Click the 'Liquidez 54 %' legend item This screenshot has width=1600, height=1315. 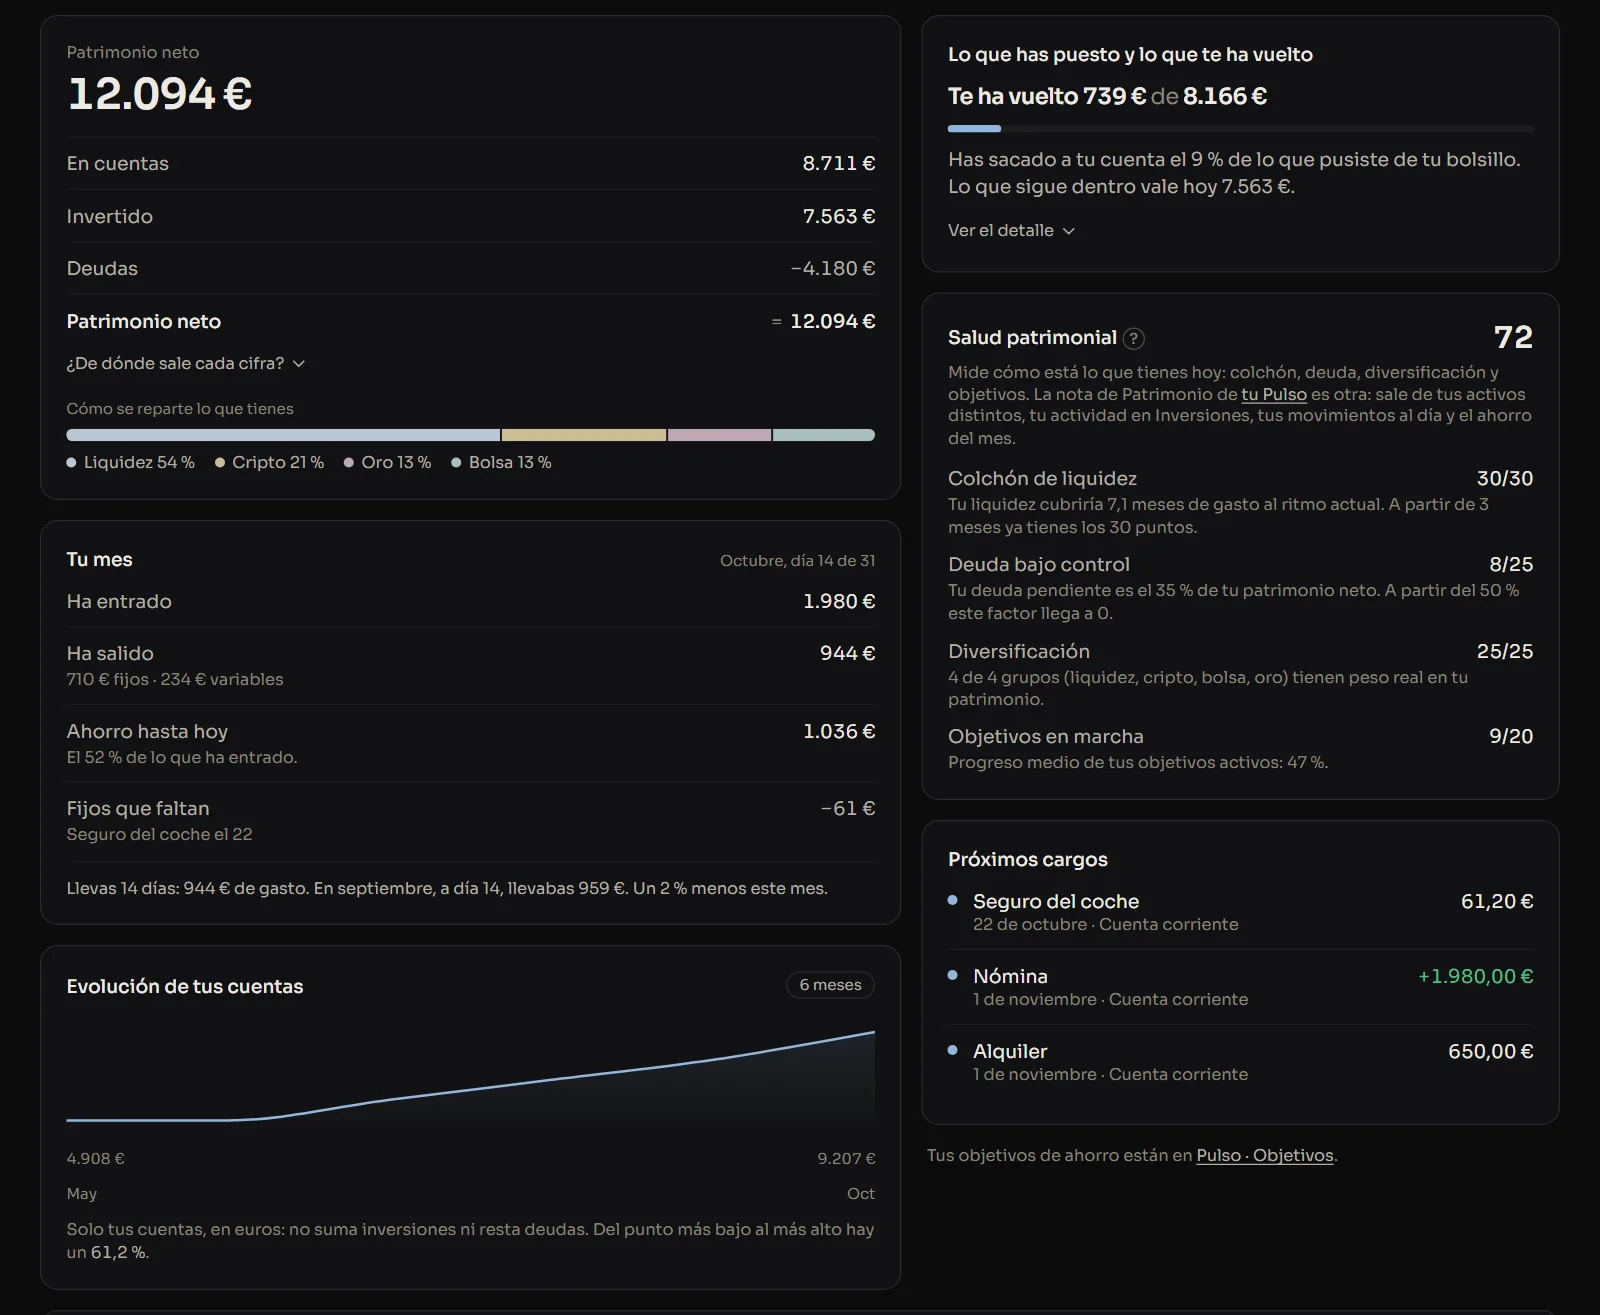130,462
